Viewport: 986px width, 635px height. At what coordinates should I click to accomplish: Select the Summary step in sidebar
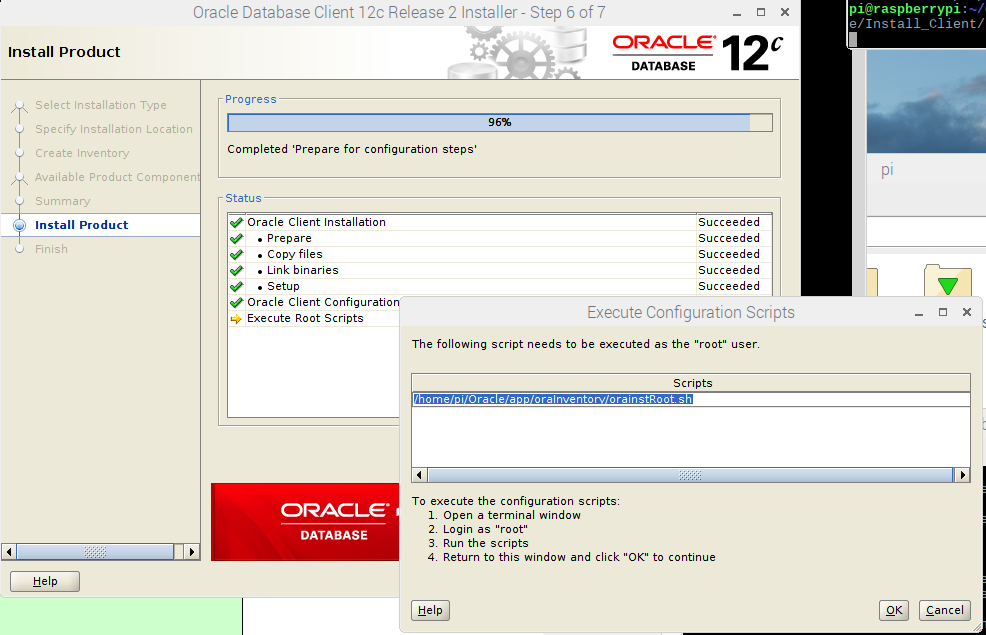[x=62, y=201]
